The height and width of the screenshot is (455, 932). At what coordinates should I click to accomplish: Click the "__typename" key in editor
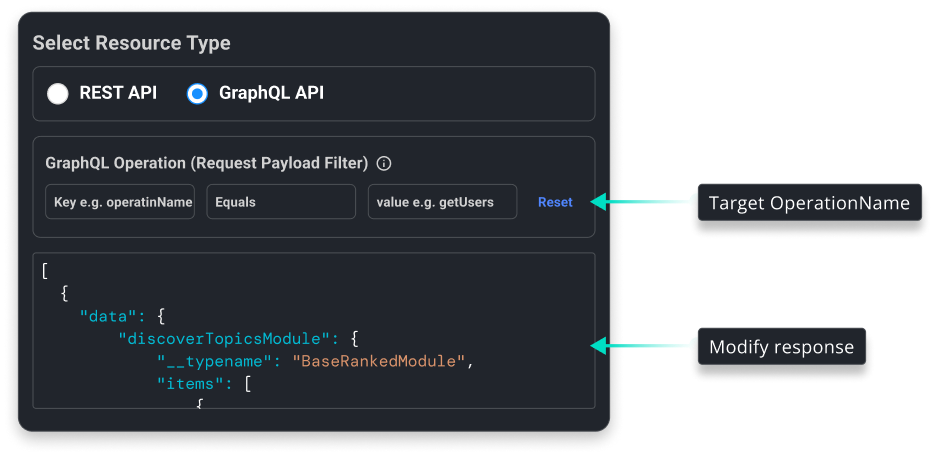[215, 361]
